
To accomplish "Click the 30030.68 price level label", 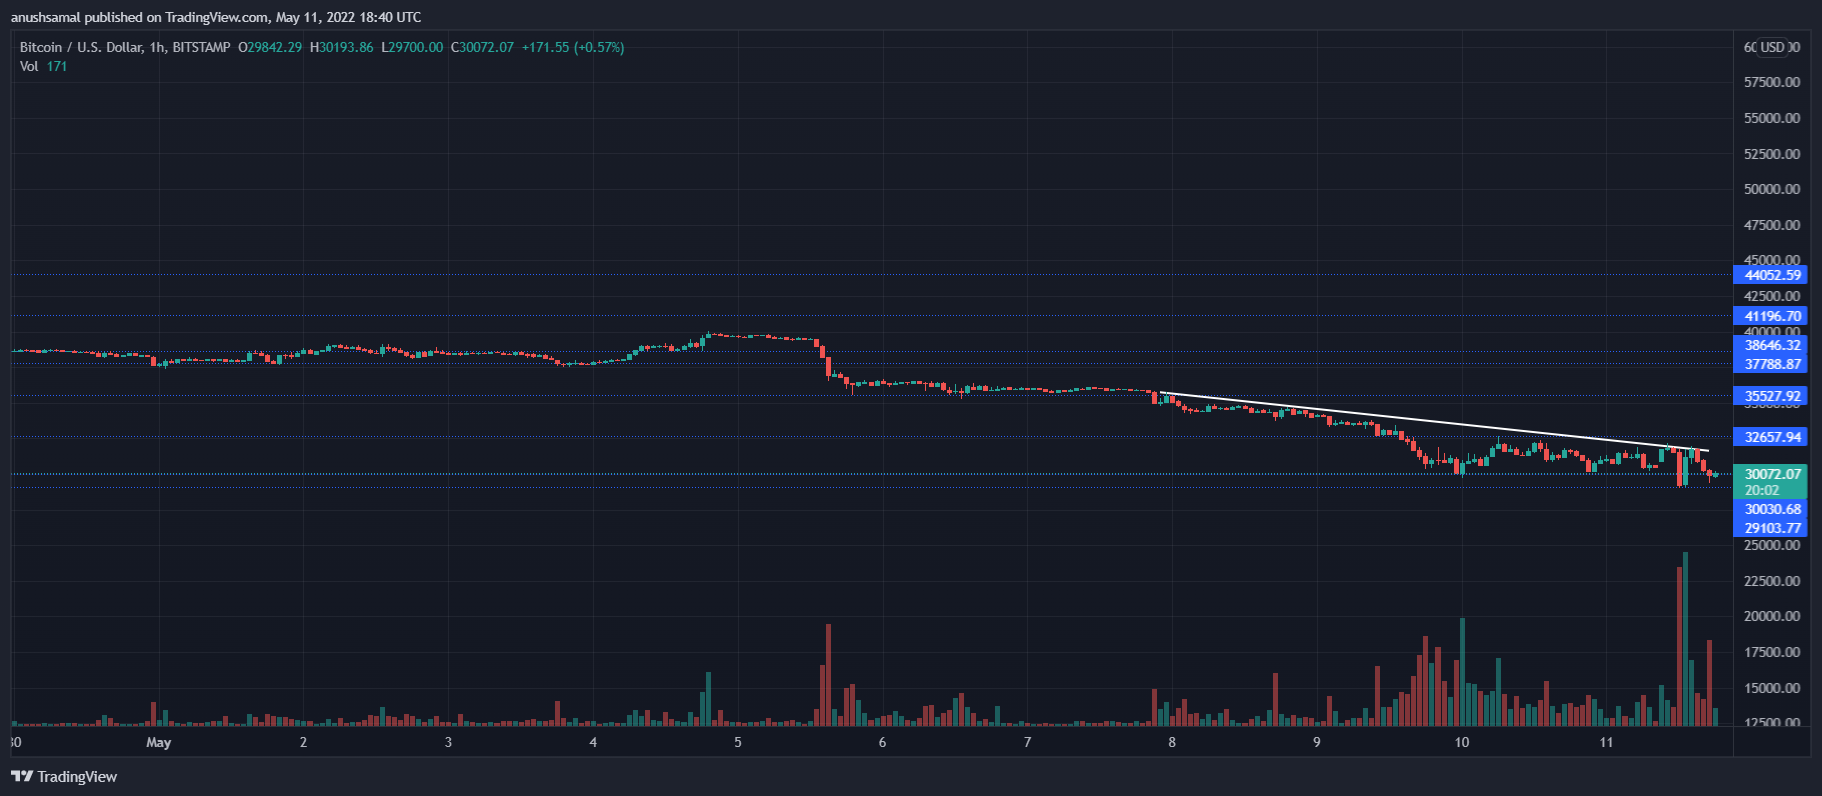I will coord(1770,509).
